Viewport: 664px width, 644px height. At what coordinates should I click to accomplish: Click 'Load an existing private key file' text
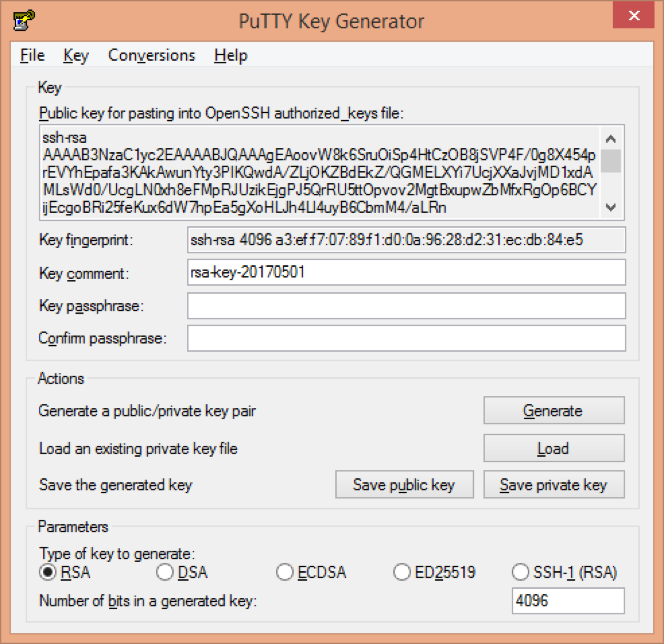[138, 448]
